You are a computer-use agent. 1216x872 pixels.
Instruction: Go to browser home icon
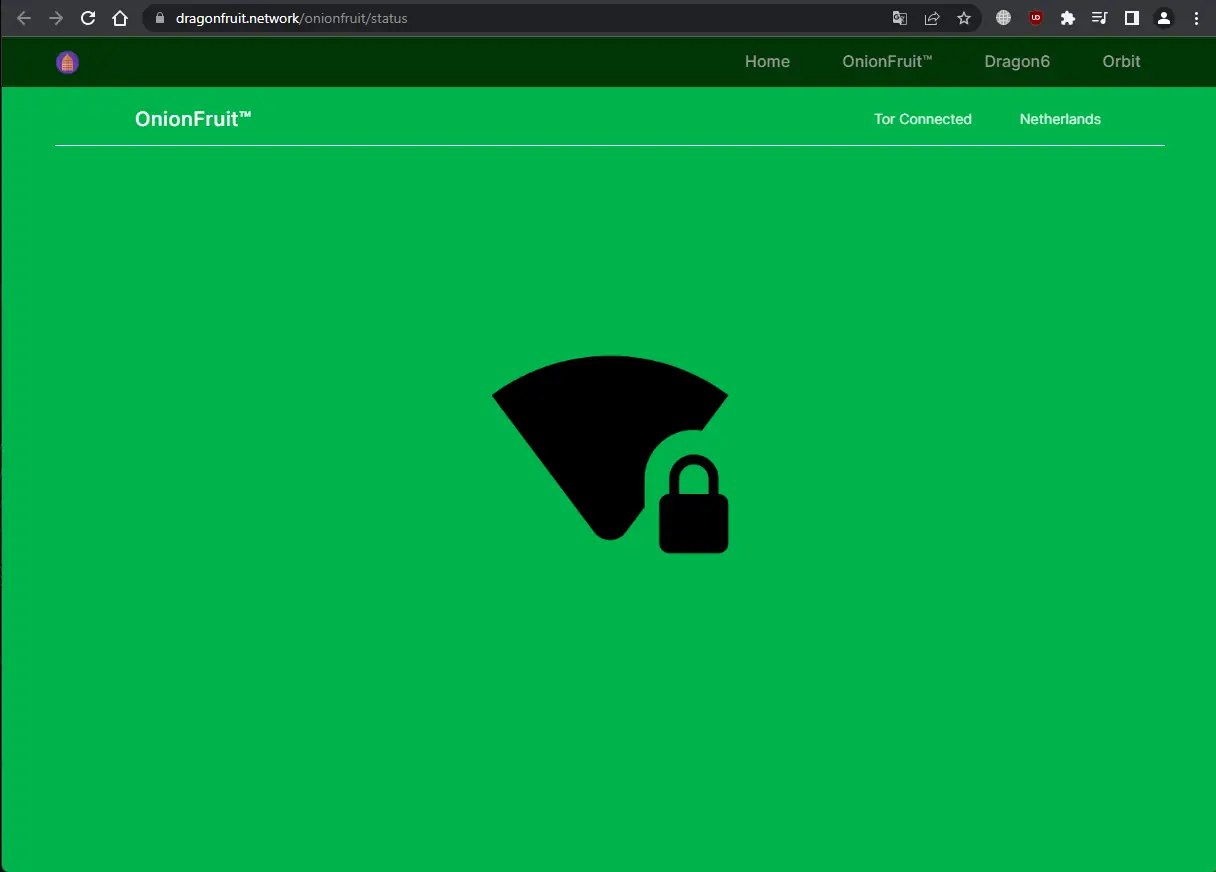tap(120, 18)
